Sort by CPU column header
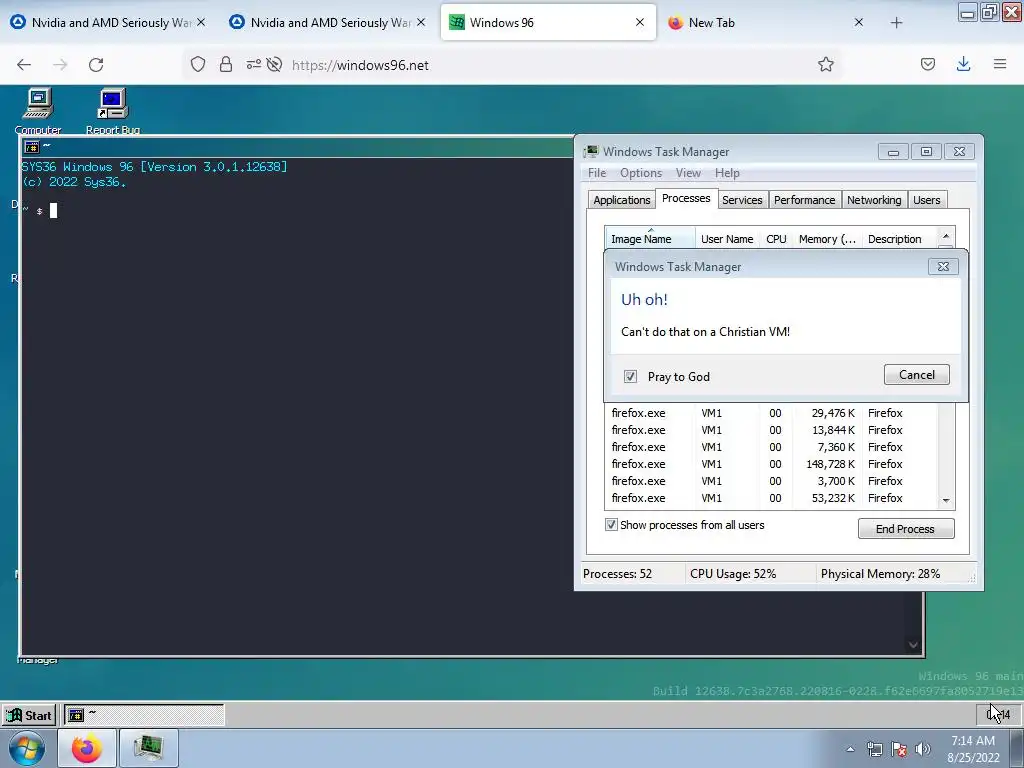The image size is (1024, 768). tap(776, 239)
